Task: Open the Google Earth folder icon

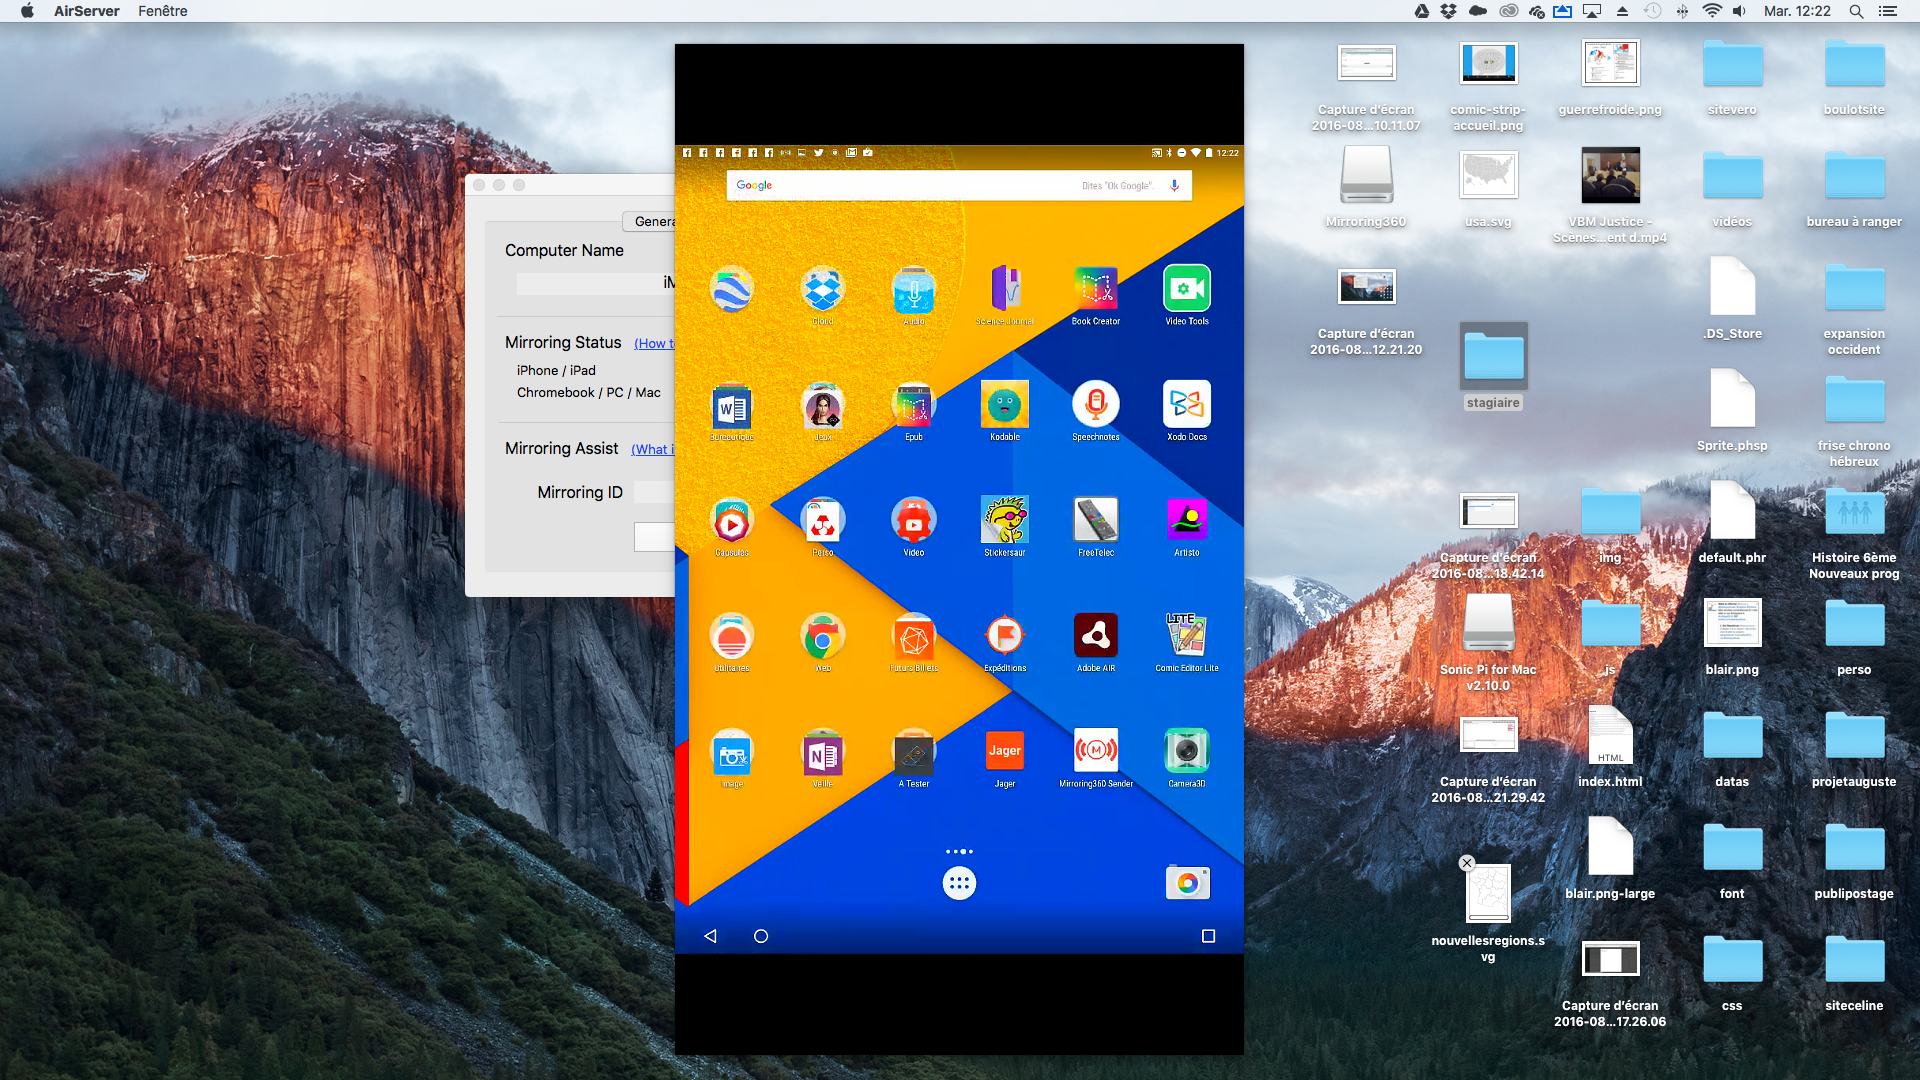Action: coord(731,290)
